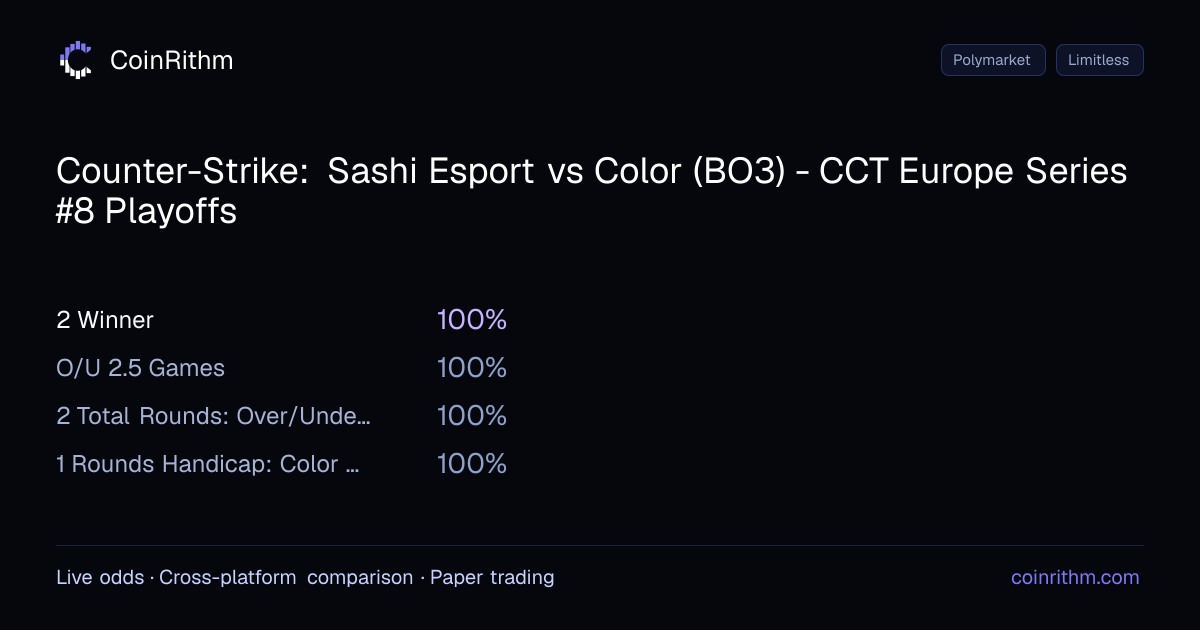The width and height of the screenshot is (1200, 630).
Task: Click the Sashi Esport team name in title
Action: pyautogui.click(x=431, y=172)
